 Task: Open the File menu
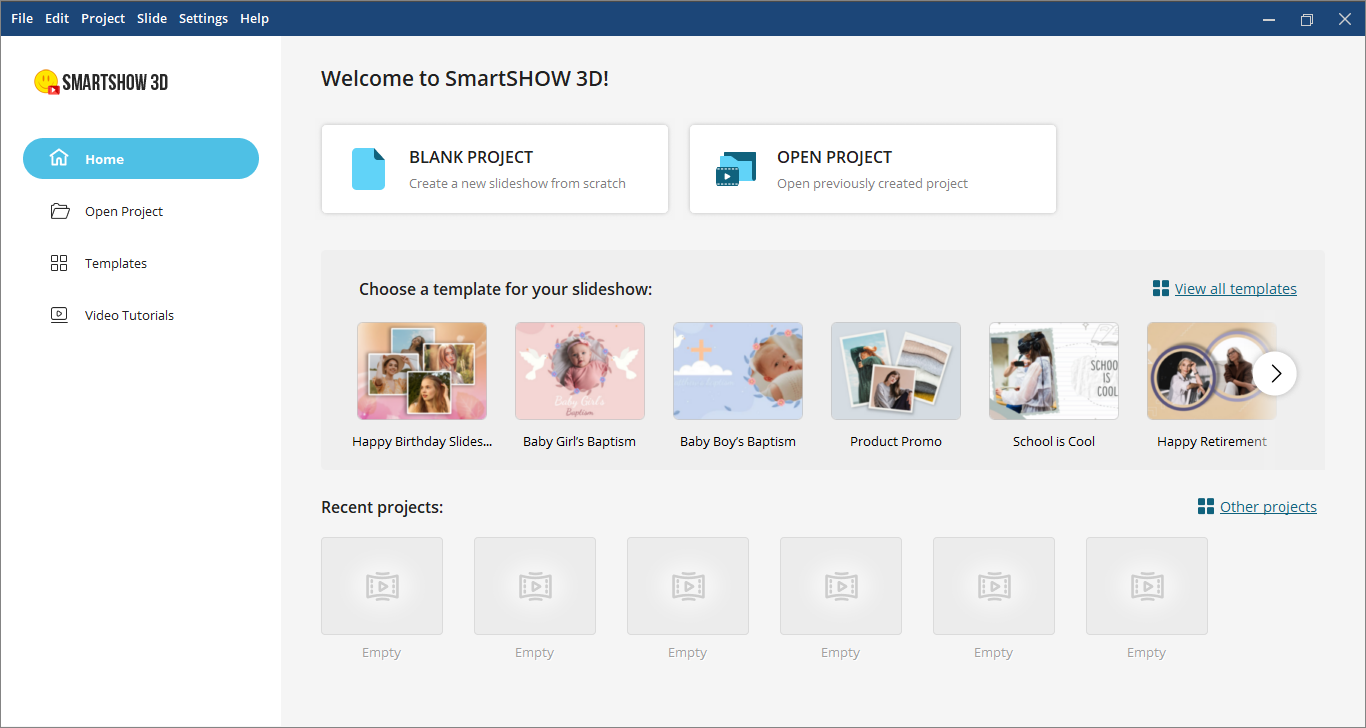(x=22, y=18)
